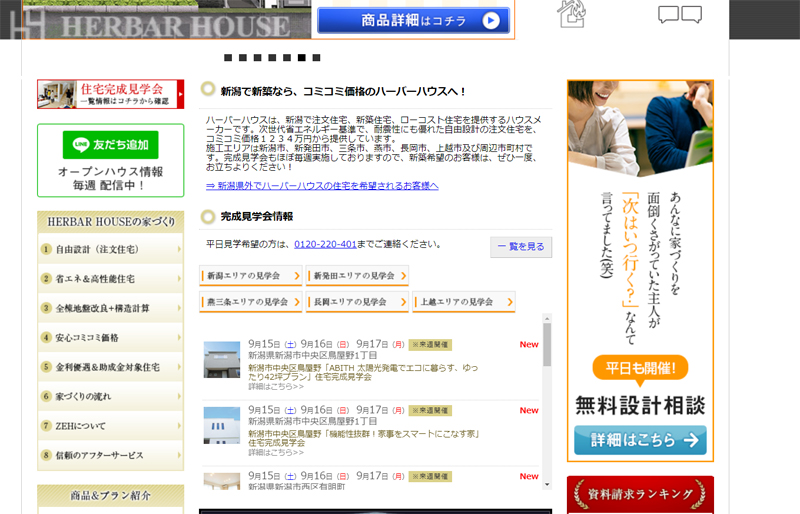Click 詳細はこちら on 無料設計相談 banner
Screen dimensions: 800x514
pos(640,440)
